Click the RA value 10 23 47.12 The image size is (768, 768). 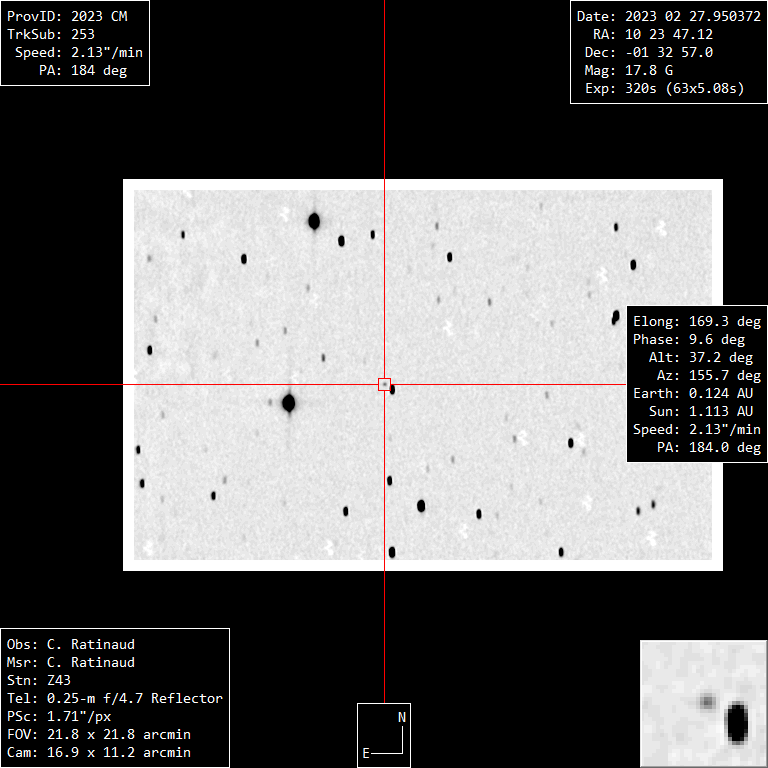(x=669, y=34)
